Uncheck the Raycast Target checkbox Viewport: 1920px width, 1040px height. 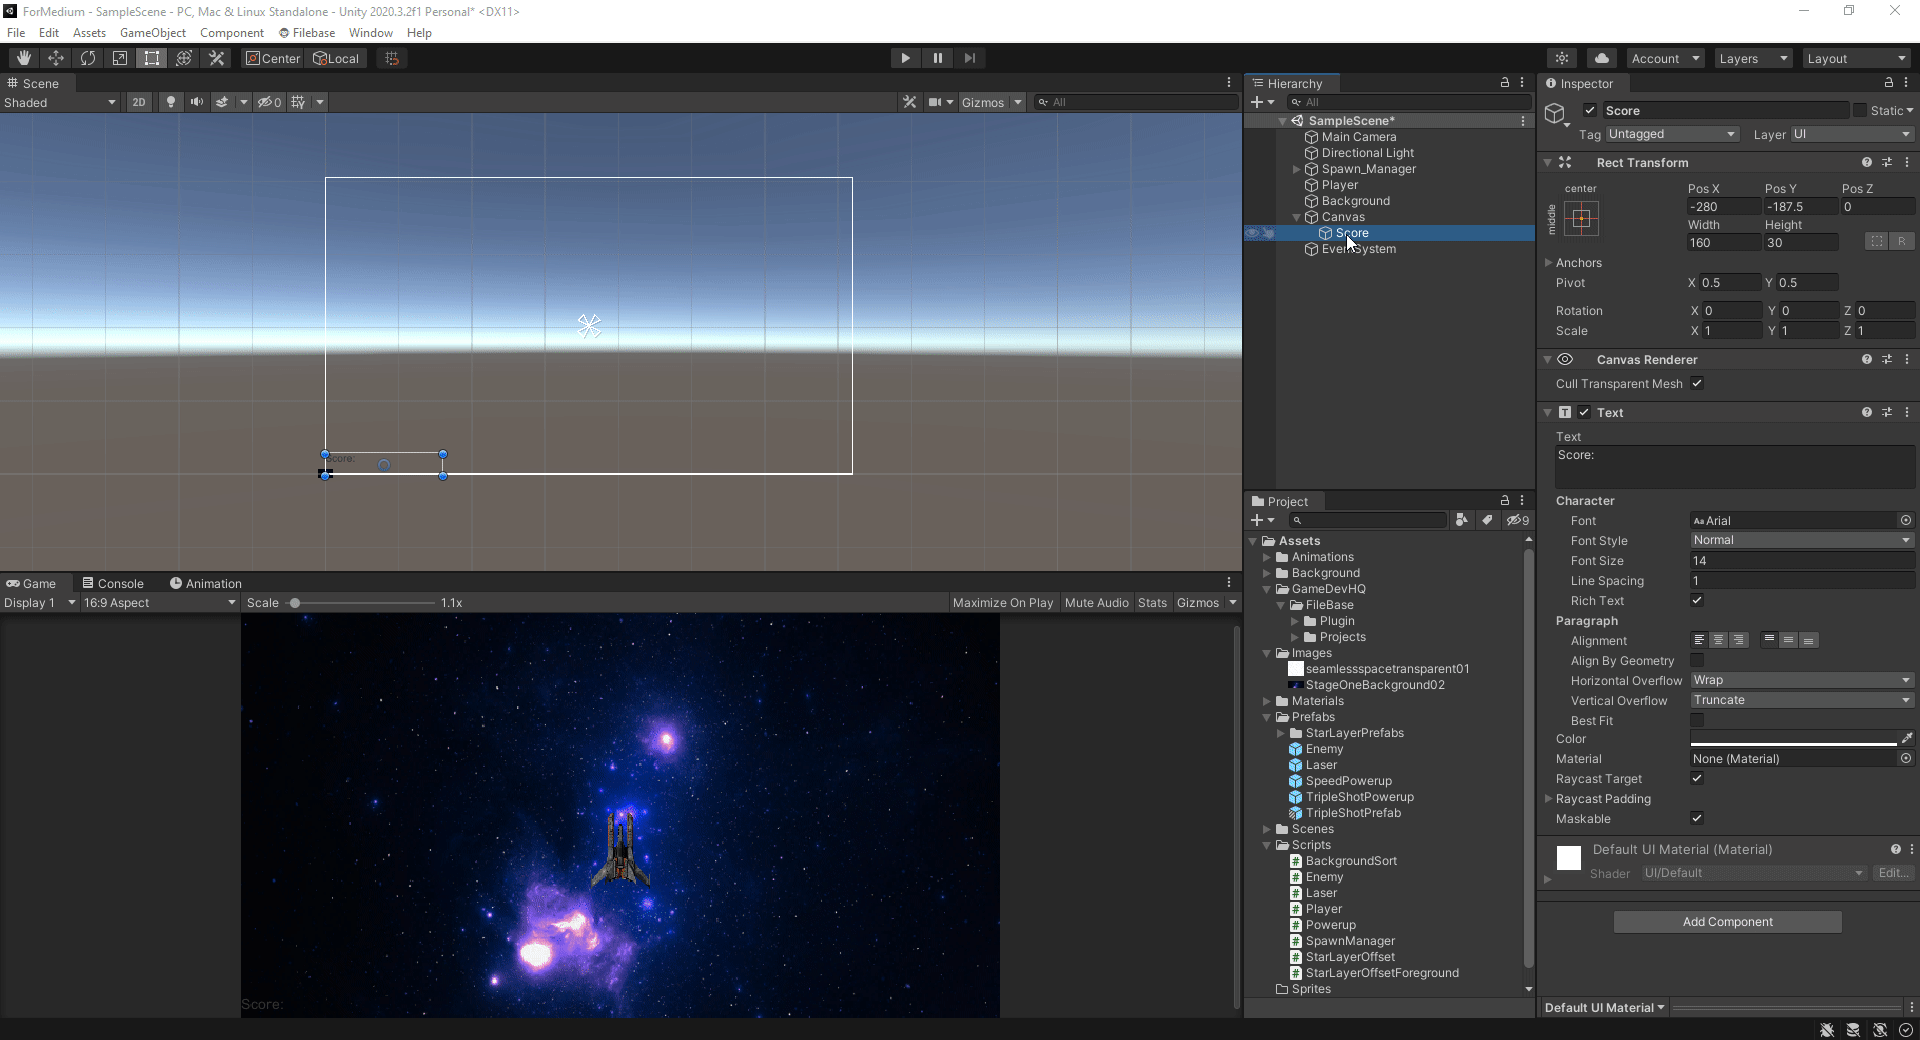(1697, 778)
